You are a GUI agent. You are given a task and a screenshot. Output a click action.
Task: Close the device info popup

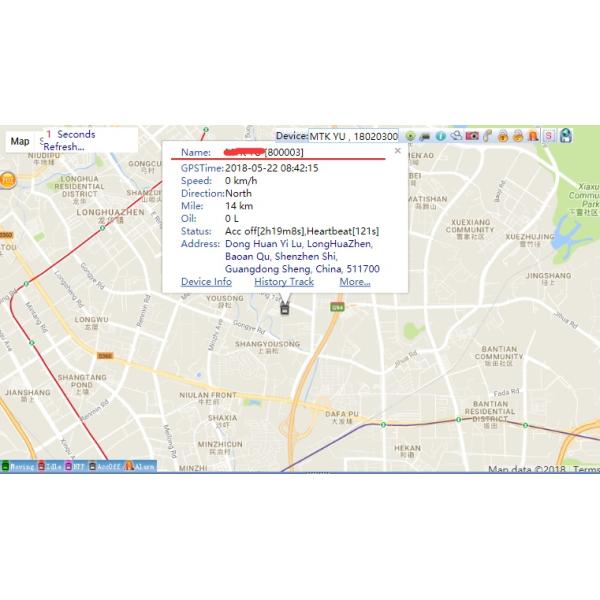(x=397, y=151)
